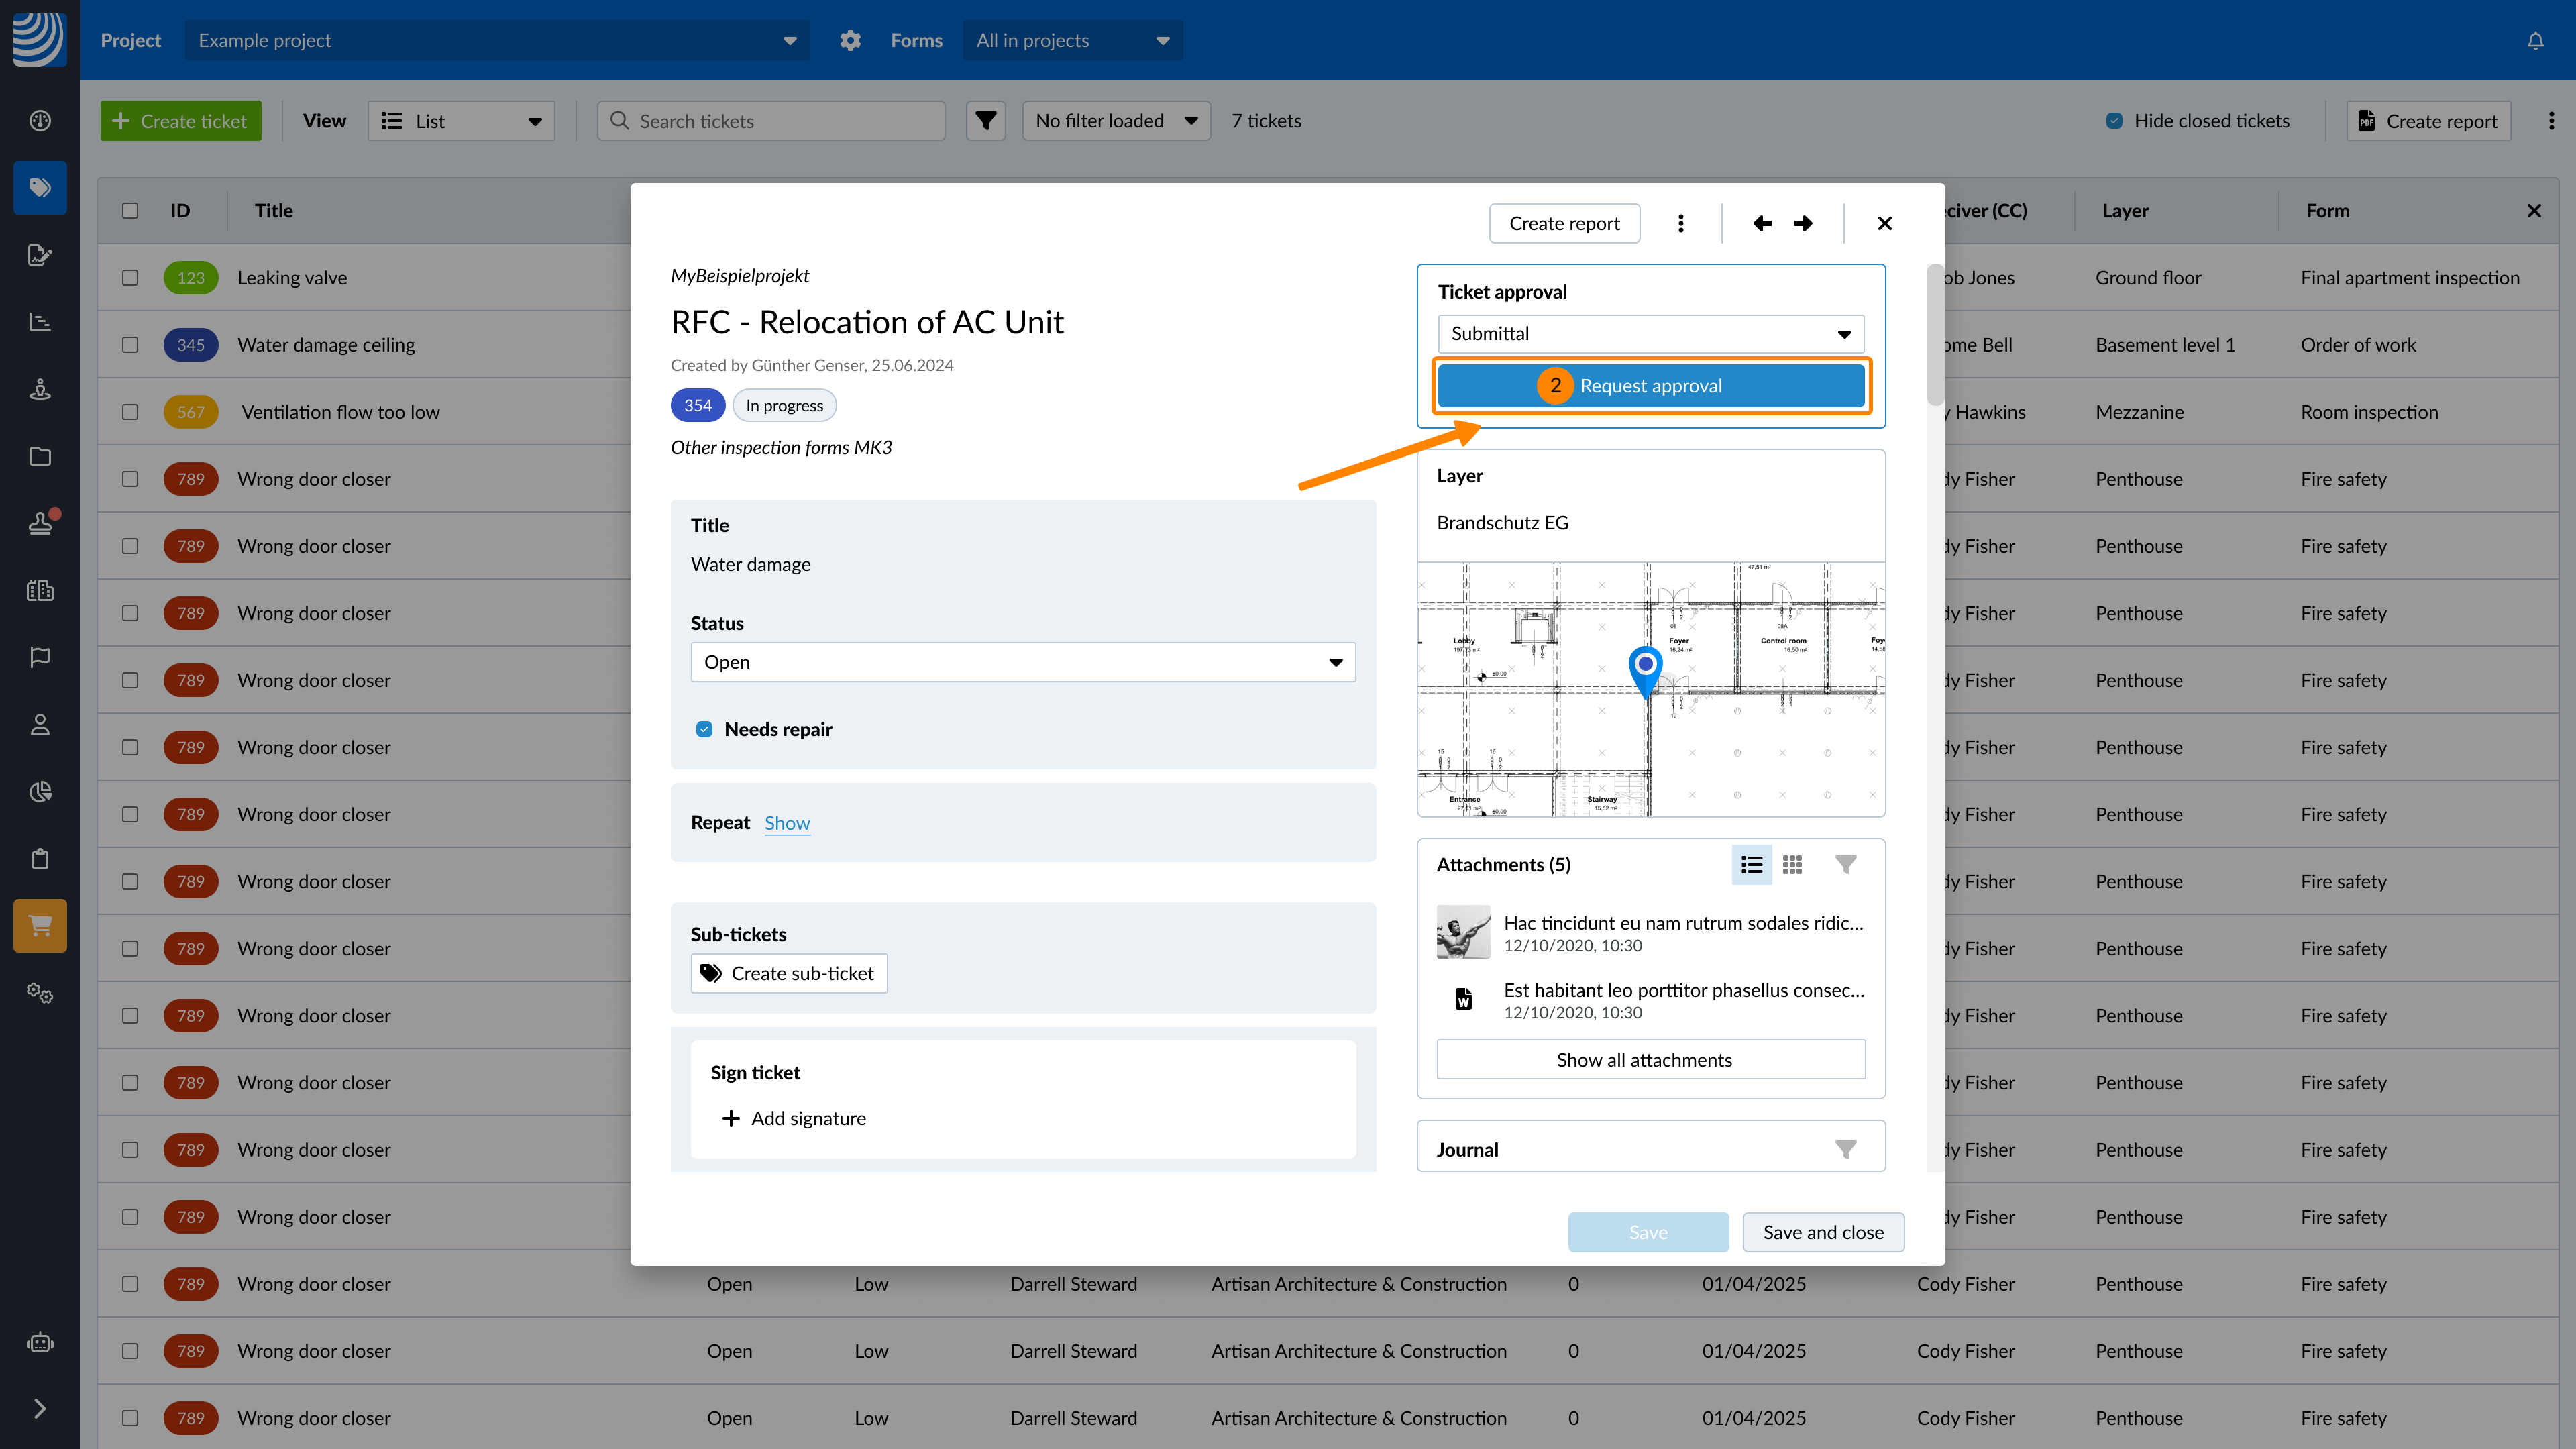2576x1449 pixels.
Task: Go to previous ticket with left arrow
Action: 1762,223
